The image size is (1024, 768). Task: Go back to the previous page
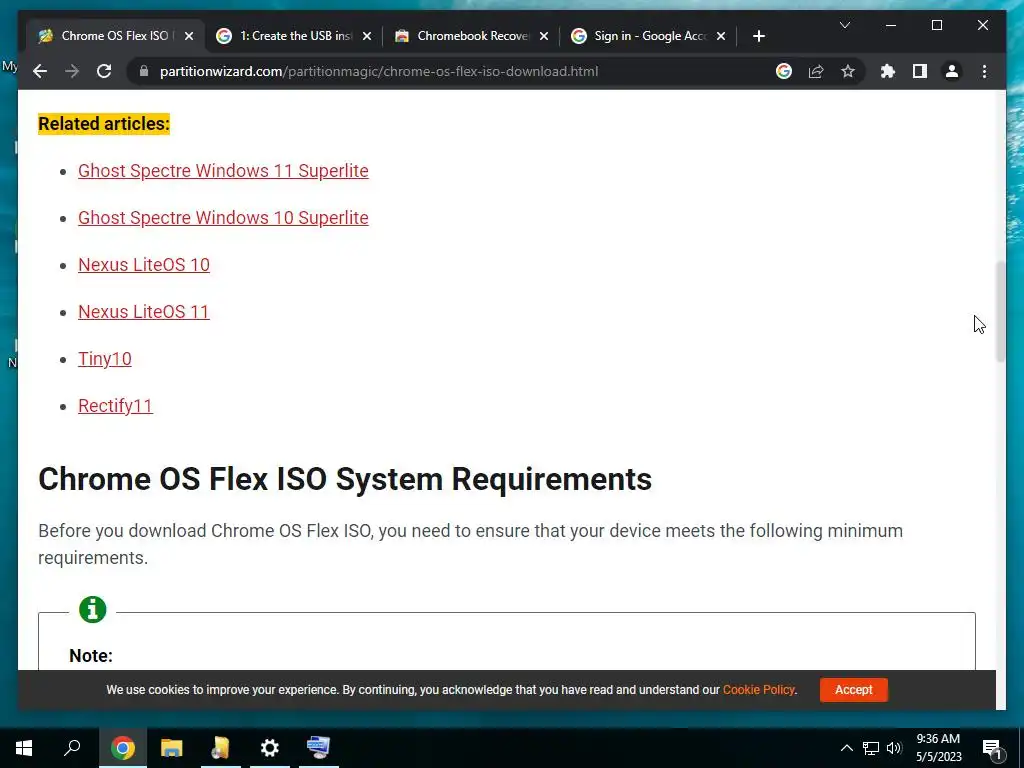(40, 71)
